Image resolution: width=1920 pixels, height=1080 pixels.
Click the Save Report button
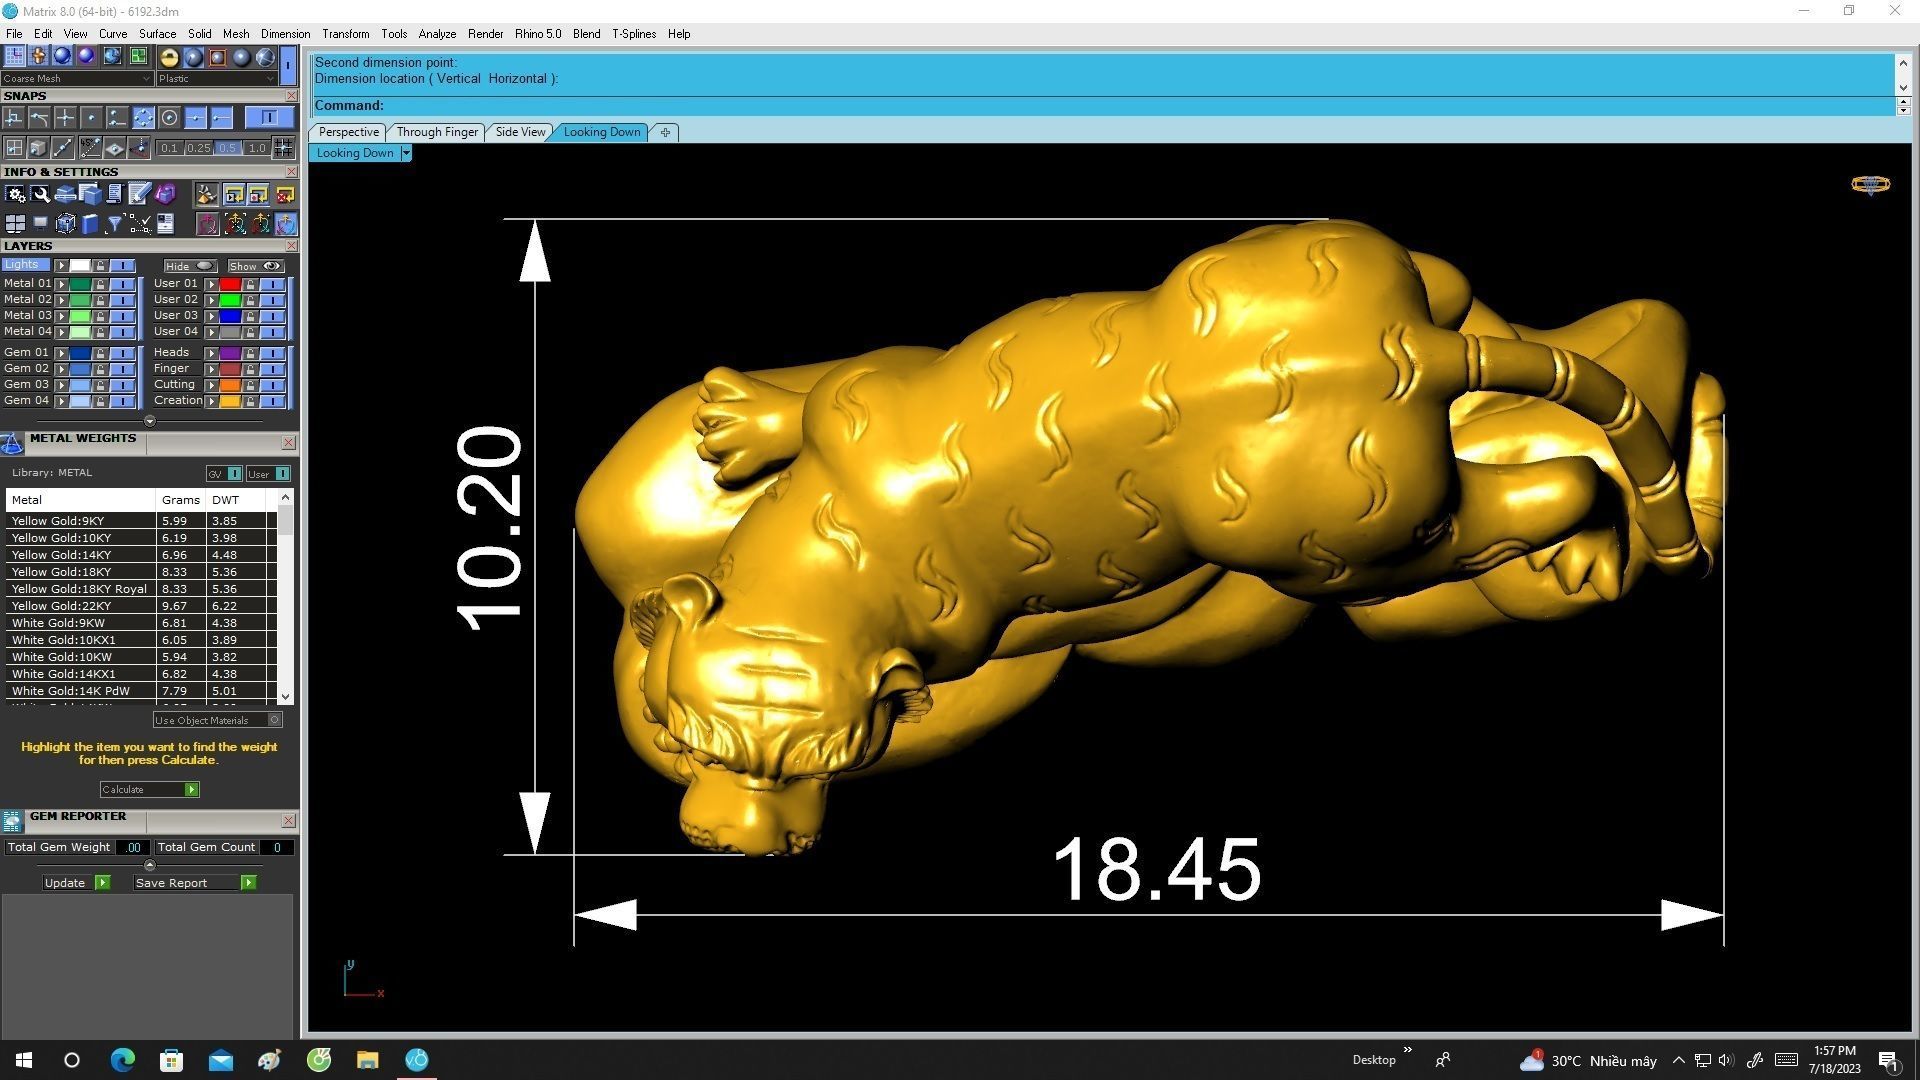(195, 883)
